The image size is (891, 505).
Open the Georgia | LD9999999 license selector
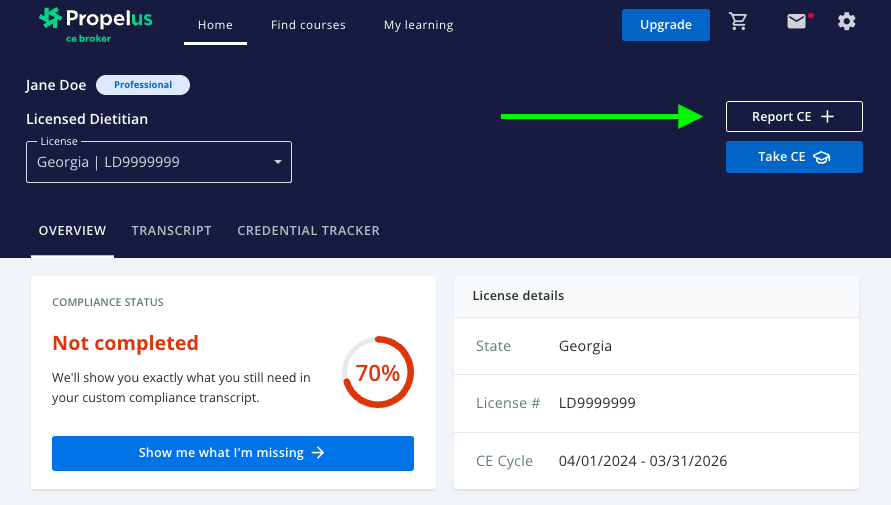tap(150, 162)
